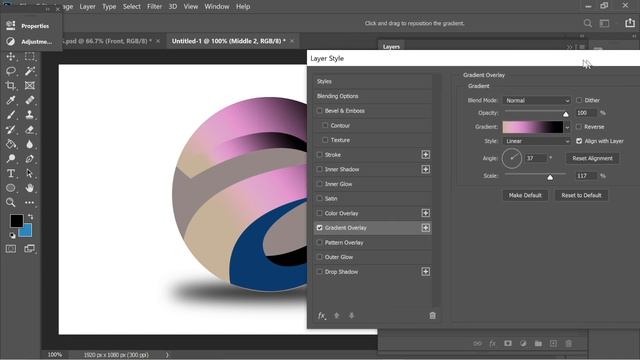640x360 pixels.
Task: Add another Drop Shadow with plus button
Action: pos(425,272)
